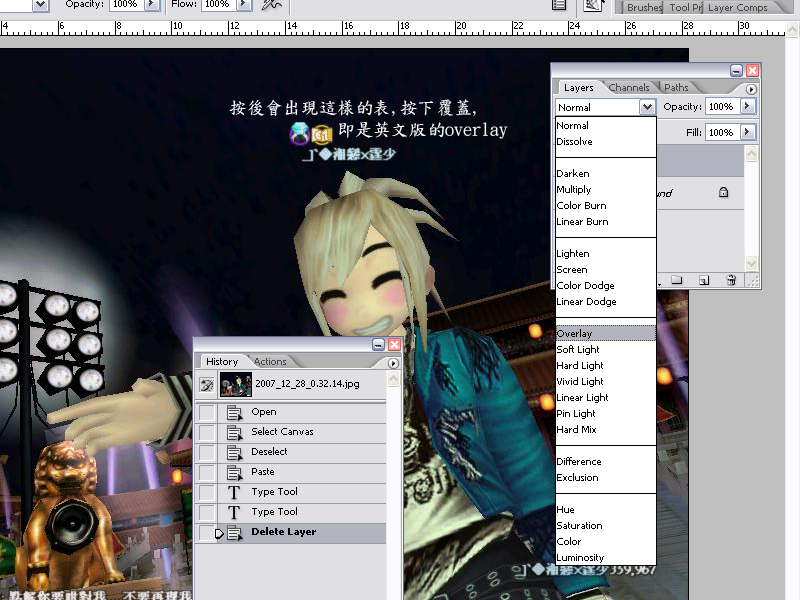Click the Select Canvas state icon
Viewport: 800px width, 600px height.
point(234,433)
